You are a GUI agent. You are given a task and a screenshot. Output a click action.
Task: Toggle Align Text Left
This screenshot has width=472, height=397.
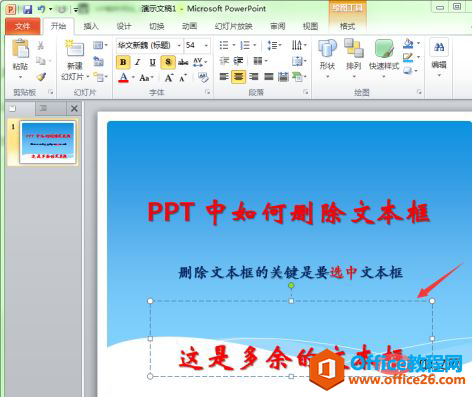click(x=224, y=77)
